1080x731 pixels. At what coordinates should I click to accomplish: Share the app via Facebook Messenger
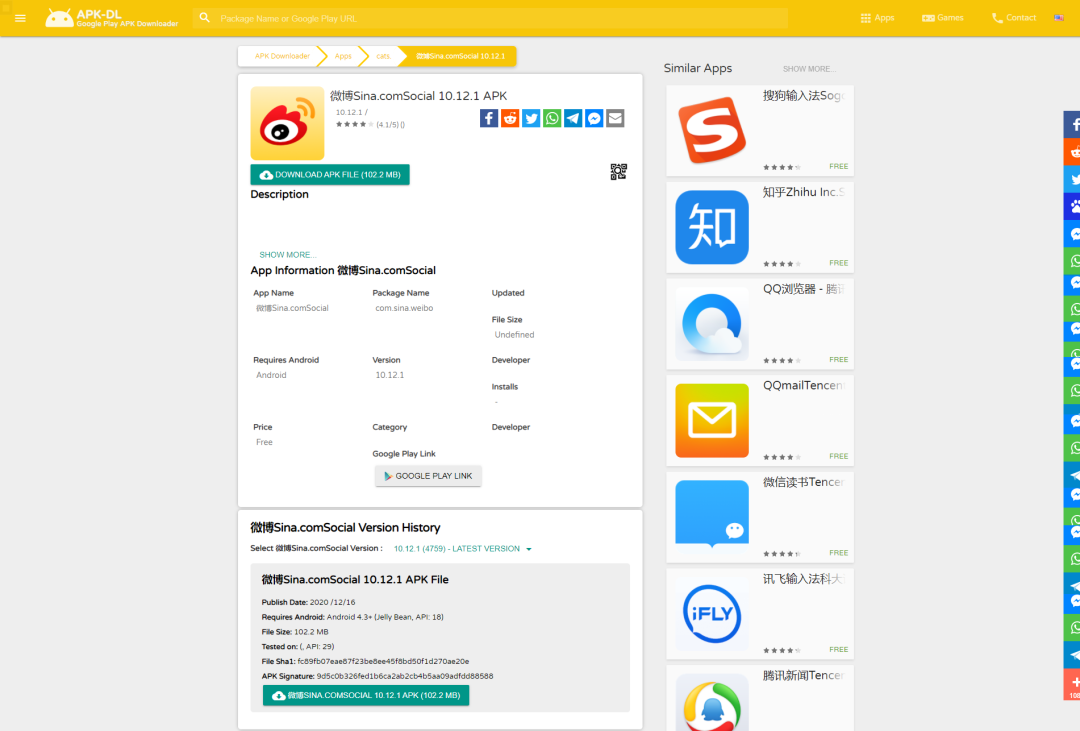pos(593,118)
